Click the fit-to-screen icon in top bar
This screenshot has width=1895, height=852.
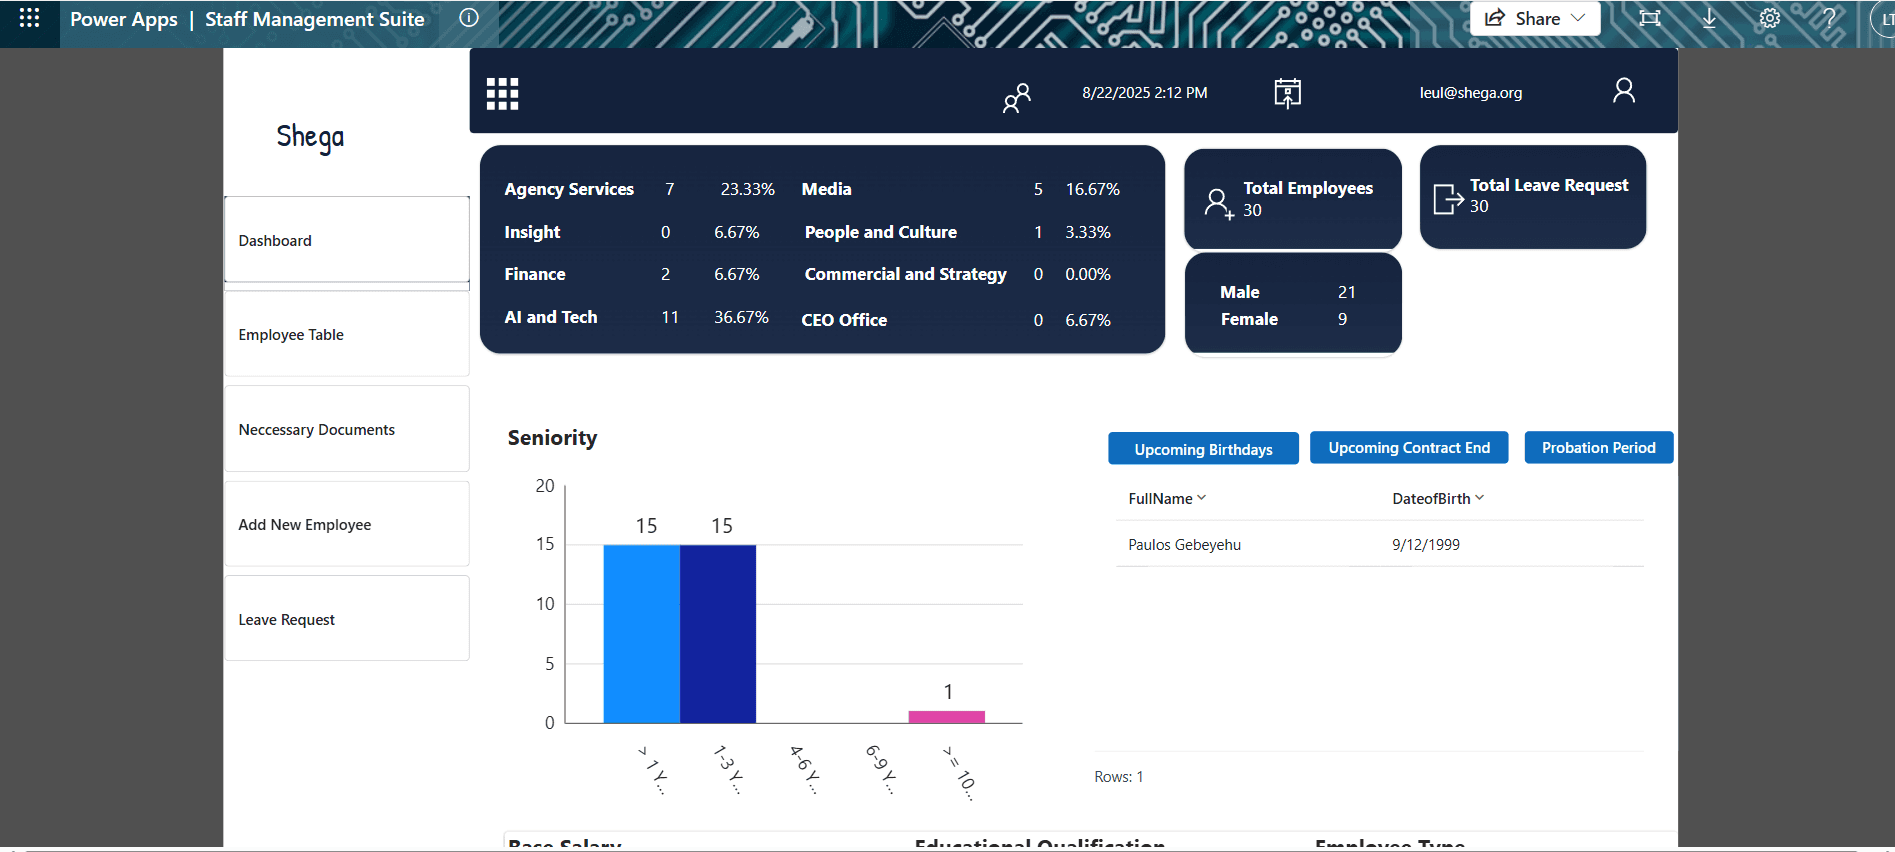pos(1650,18)
